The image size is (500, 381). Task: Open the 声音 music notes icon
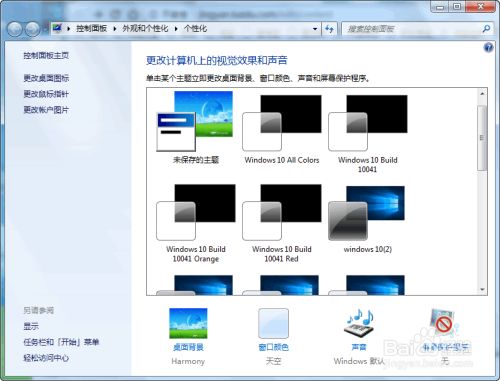click(x=359, y=323)
